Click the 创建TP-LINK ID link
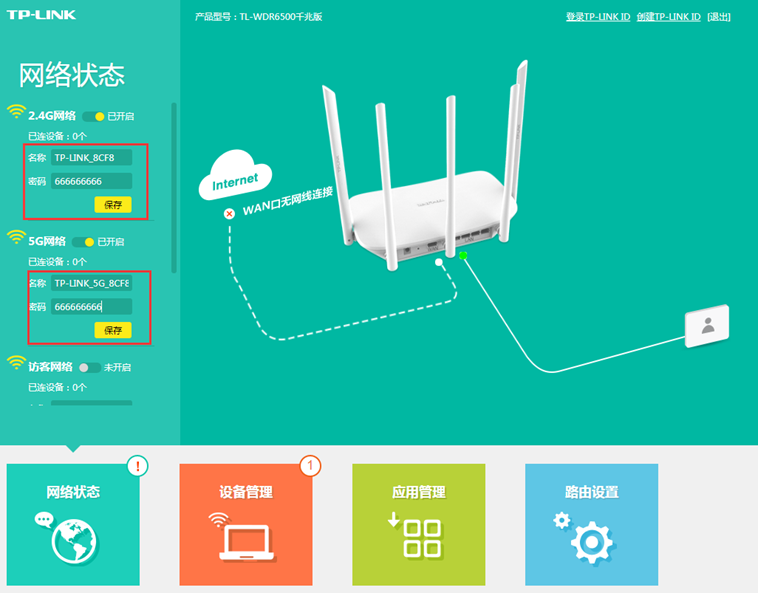758x593 pixels. (669, 17)
